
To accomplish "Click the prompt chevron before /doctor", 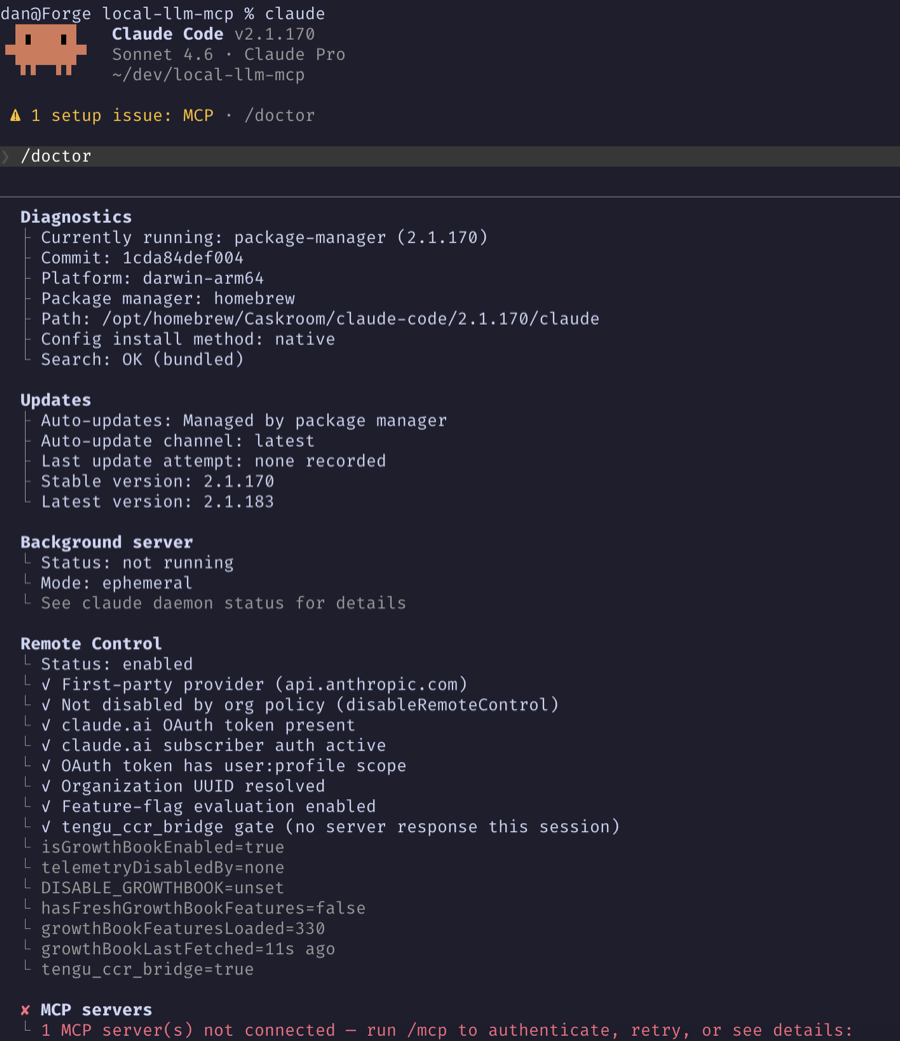I will [x=6, y=156].
